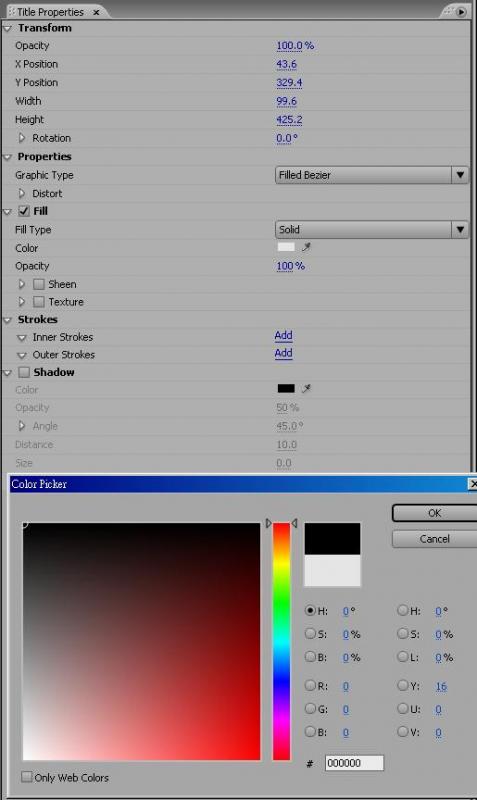Tick the Only Web Colors checkbox
Viewport: 477px width, 800px height.
[x=27, y=777]
